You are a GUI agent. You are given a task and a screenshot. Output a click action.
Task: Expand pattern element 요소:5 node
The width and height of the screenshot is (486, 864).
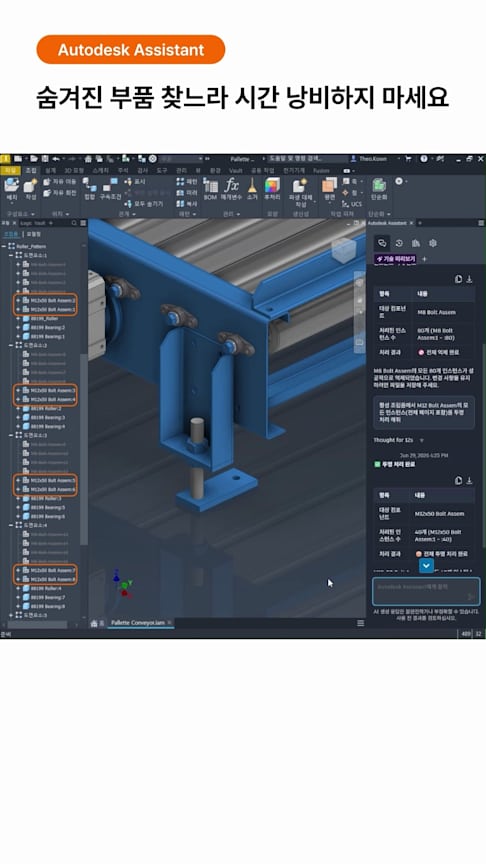coord(11,615)
